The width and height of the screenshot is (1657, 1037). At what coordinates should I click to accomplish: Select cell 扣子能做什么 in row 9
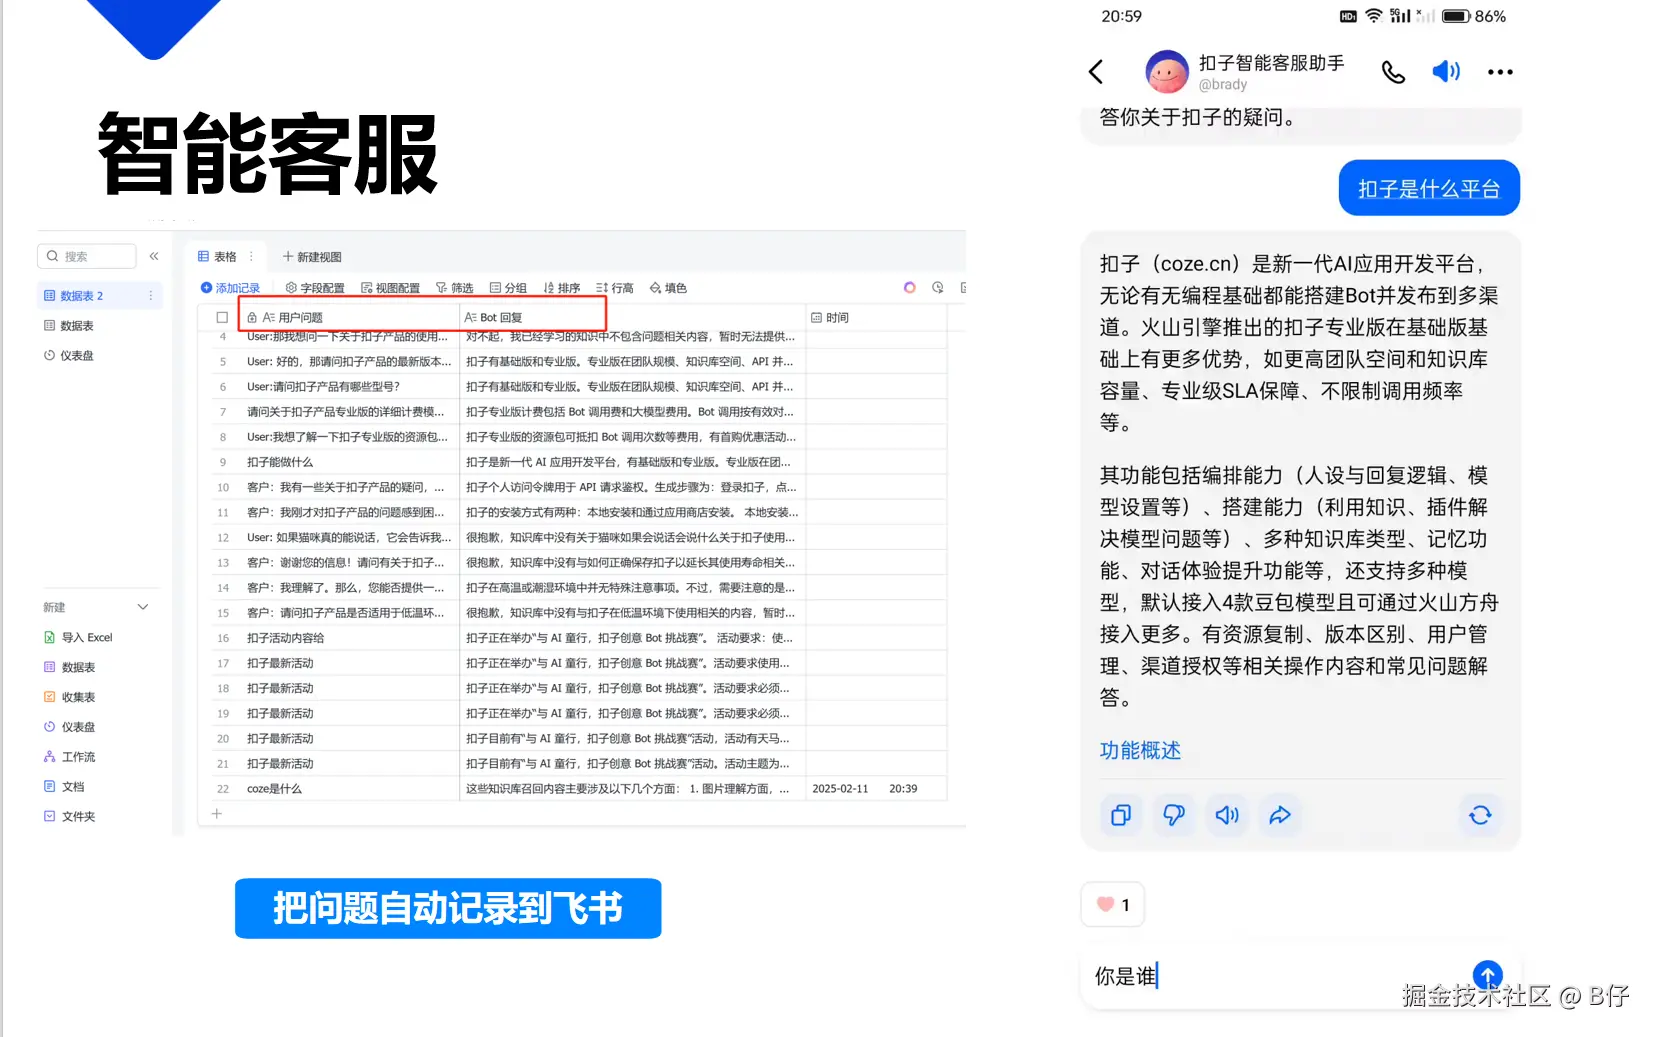349,462
